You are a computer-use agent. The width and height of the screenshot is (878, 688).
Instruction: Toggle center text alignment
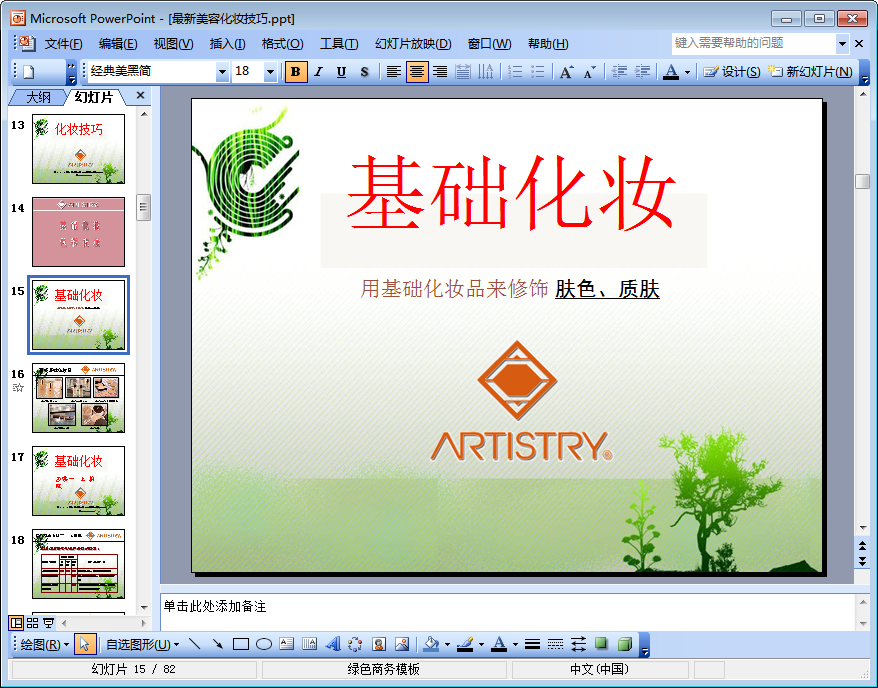[417, 72]
